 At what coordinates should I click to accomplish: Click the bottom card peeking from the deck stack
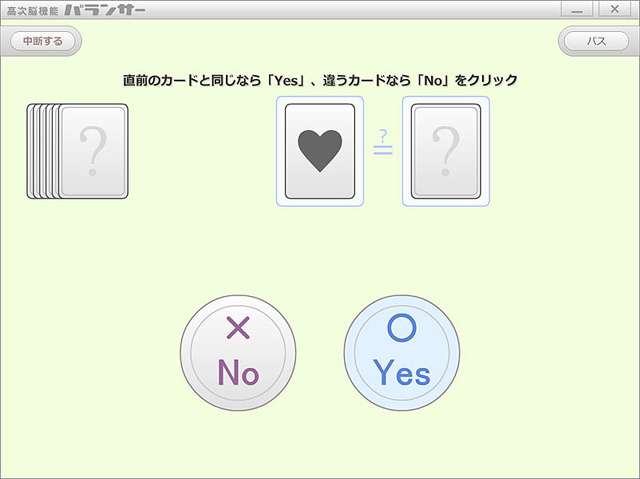(x=29, y=151)
